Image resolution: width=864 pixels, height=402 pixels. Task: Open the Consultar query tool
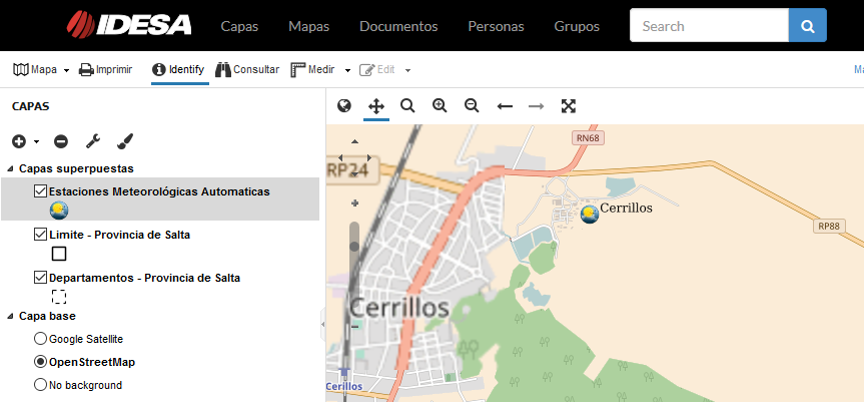pyautogui.click(x=247, y=70)
